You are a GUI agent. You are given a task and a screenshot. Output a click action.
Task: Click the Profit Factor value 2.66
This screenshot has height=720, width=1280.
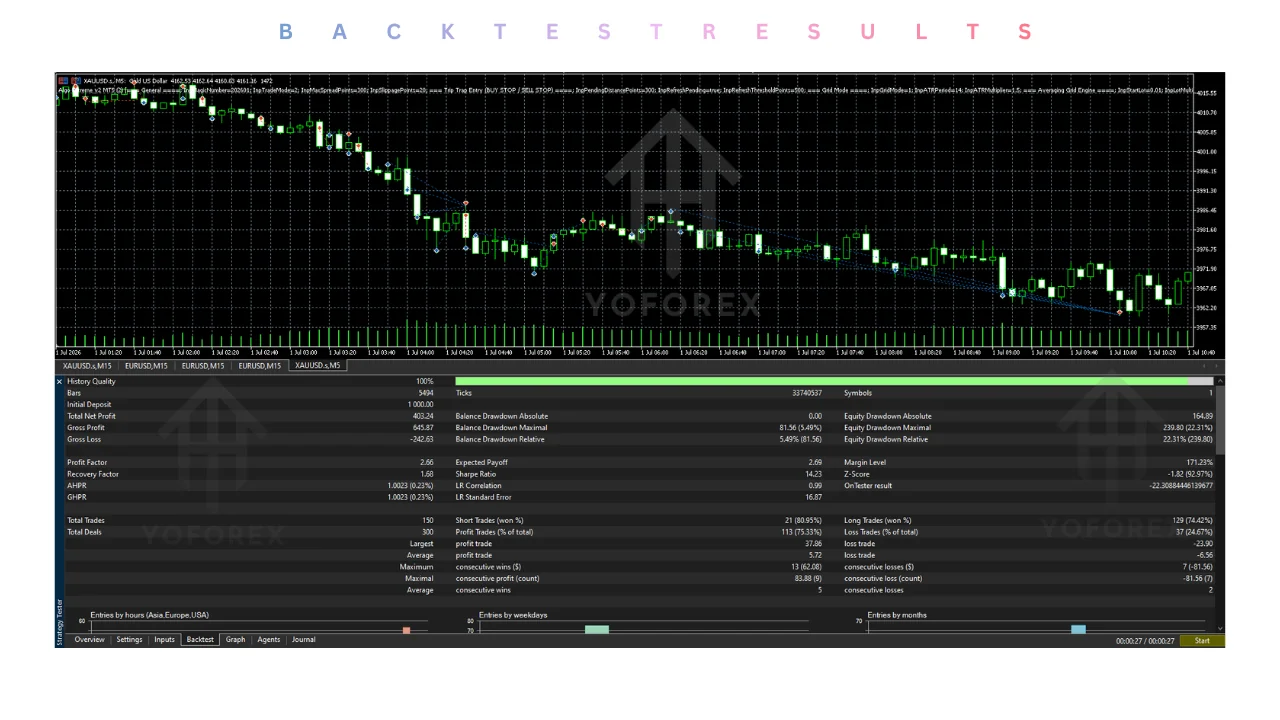(x=427, y=463)
